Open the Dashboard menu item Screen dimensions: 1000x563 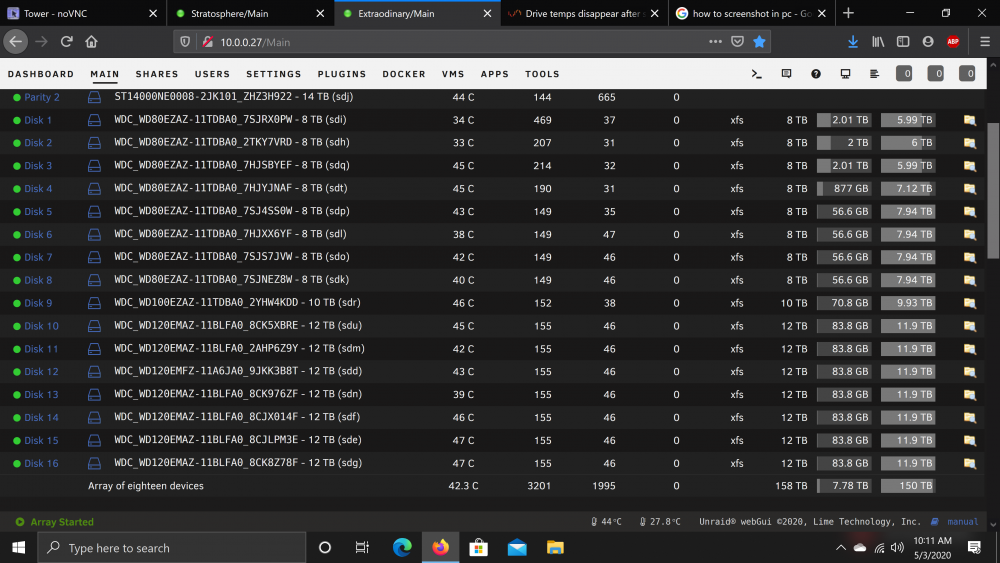point(41,74)
